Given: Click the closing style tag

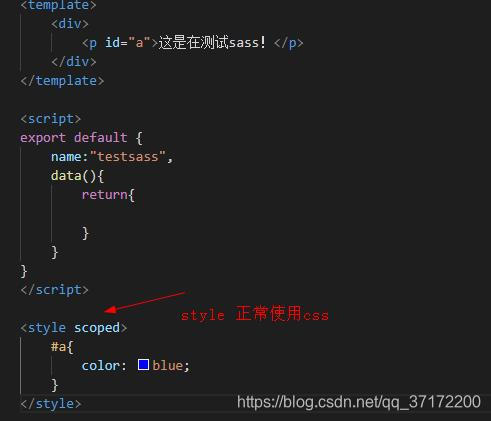Looking at the screenshot, I should click(51, 404).
